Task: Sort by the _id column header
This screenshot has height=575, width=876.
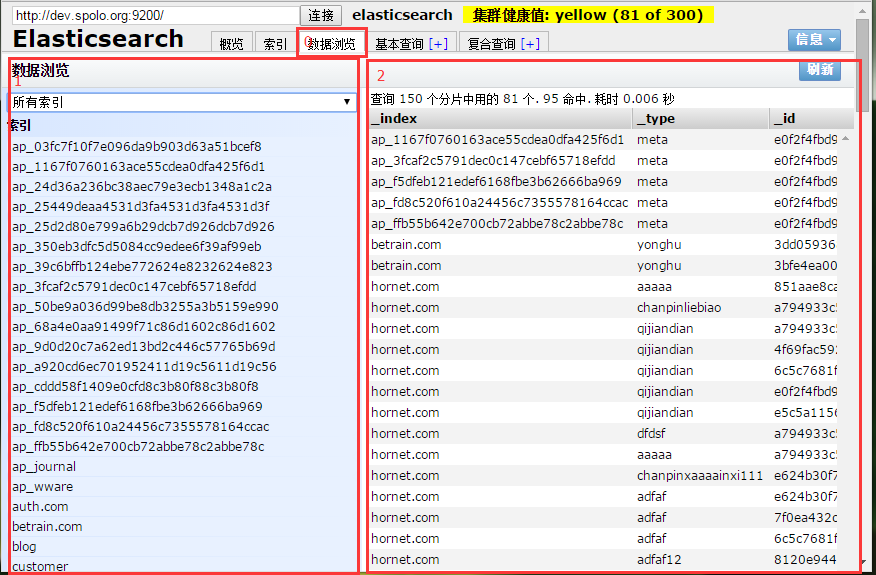Action: 811,118
